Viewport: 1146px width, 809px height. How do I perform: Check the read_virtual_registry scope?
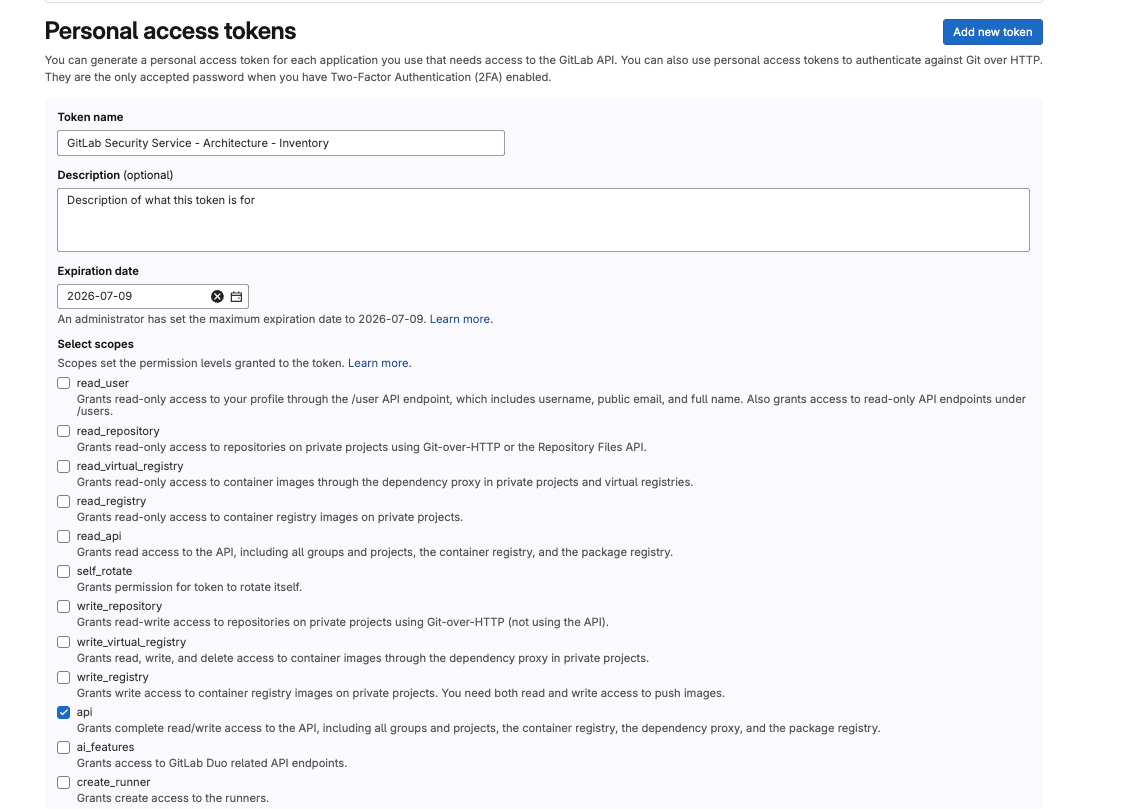click(x=64, y=467)
